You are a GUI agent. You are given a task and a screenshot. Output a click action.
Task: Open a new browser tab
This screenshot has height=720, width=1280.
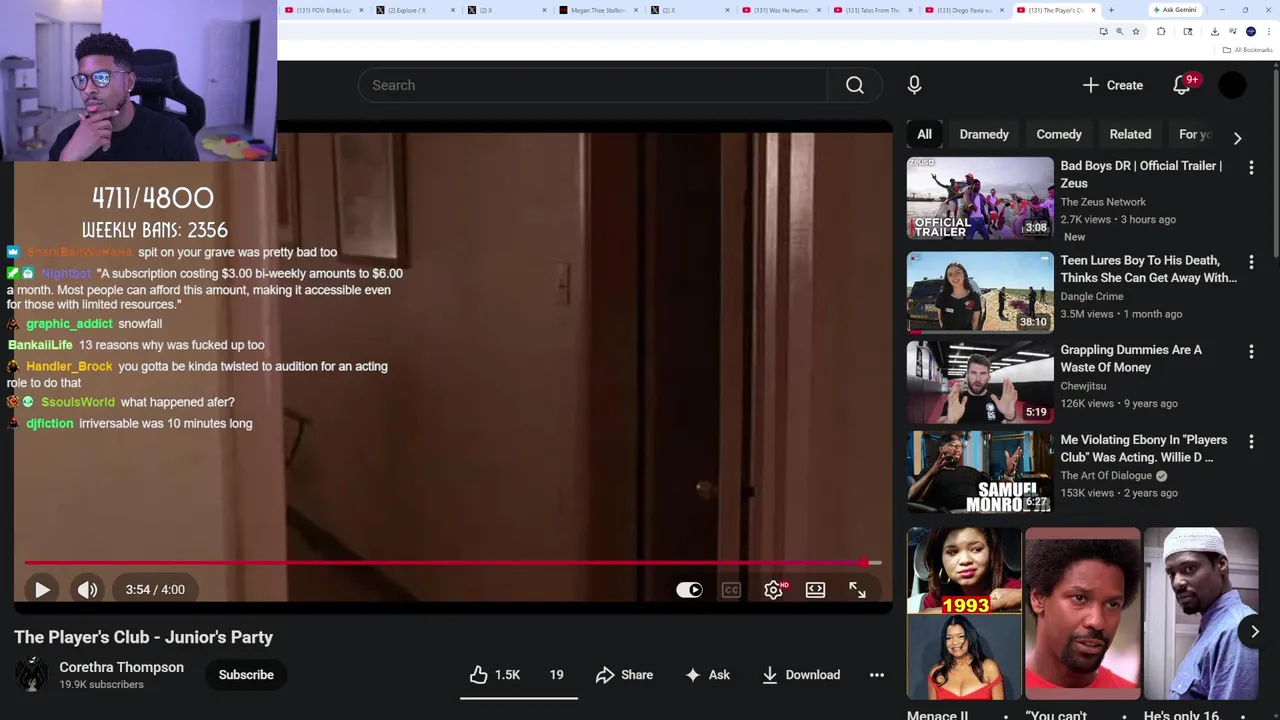(x=1111, y=10)
